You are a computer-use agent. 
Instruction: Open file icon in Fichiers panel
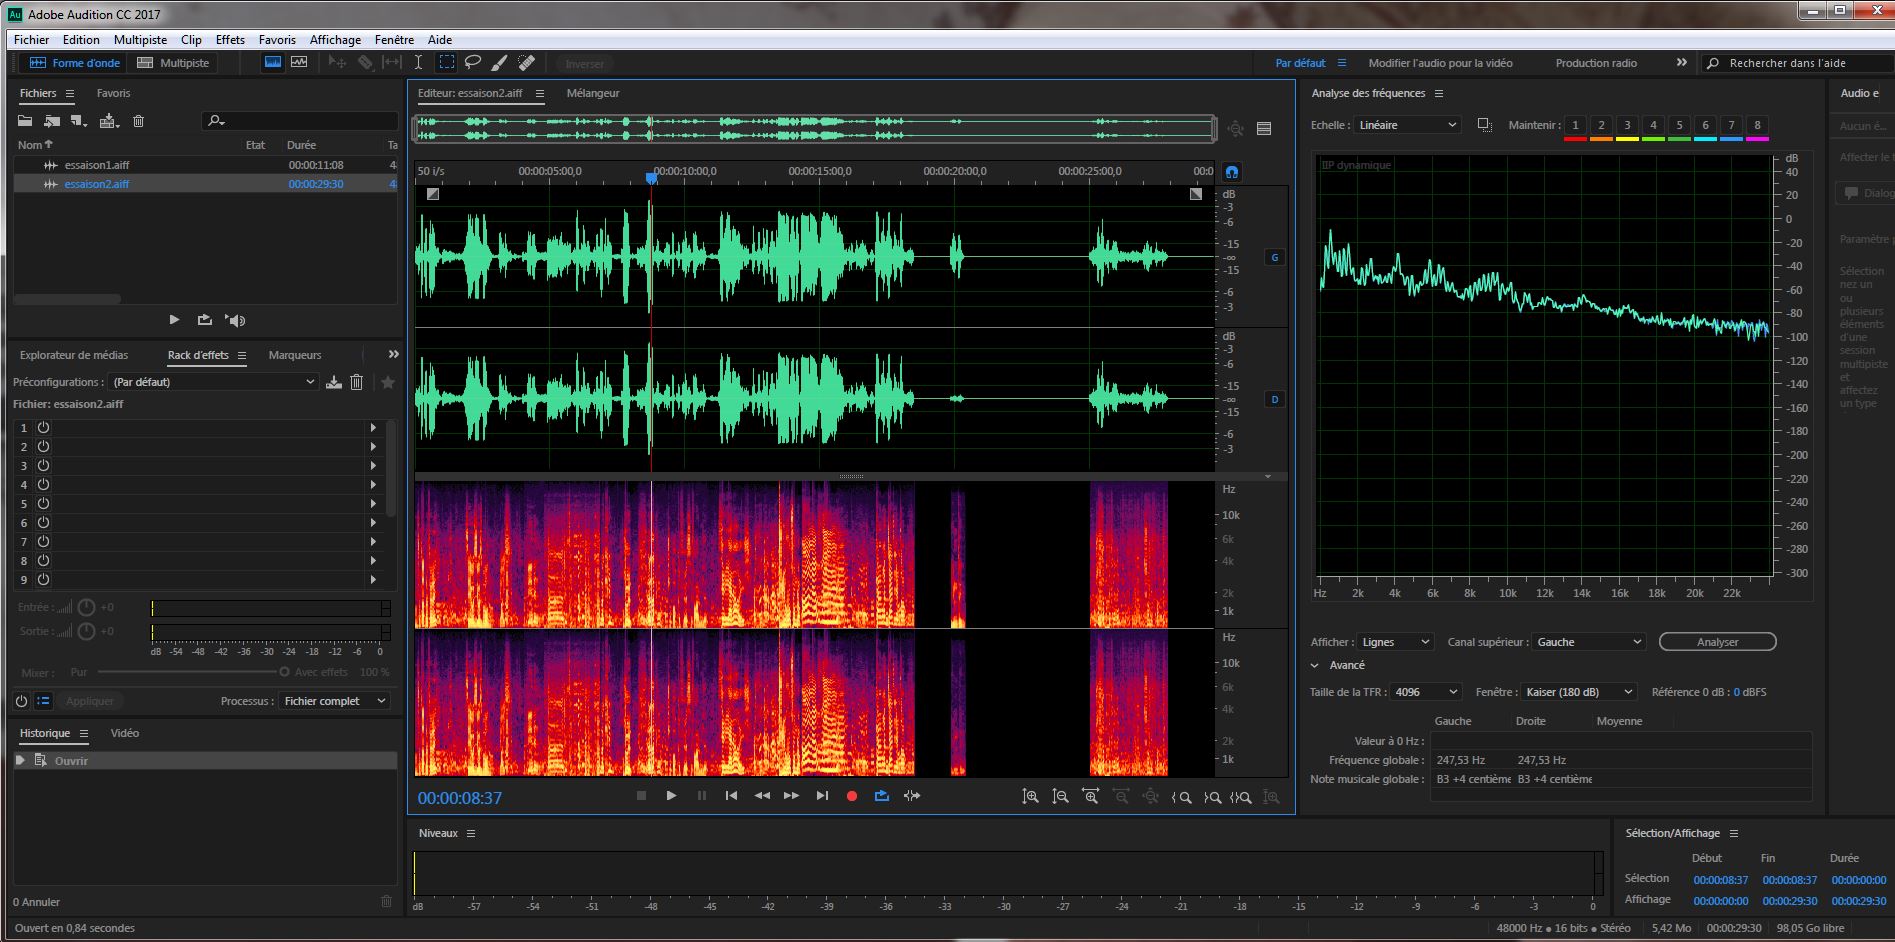click(x=25, y=121)
